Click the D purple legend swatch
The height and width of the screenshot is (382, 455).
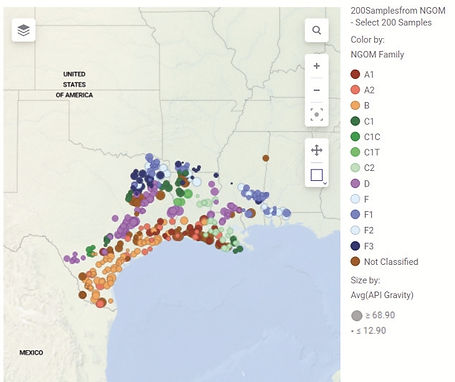click(x=356, y=183)
